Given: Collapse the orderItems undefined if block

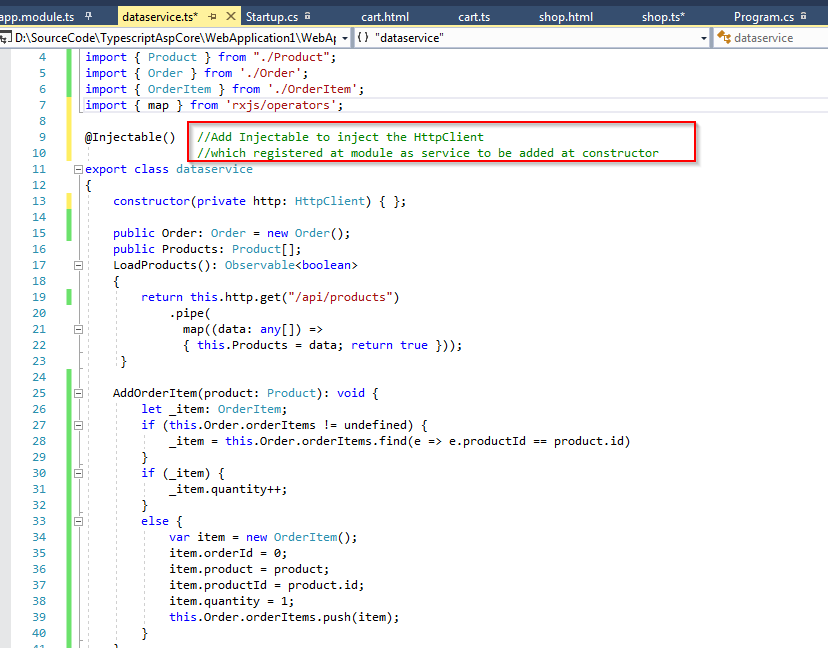Looking at the screenshot, I should click(78, 426).
